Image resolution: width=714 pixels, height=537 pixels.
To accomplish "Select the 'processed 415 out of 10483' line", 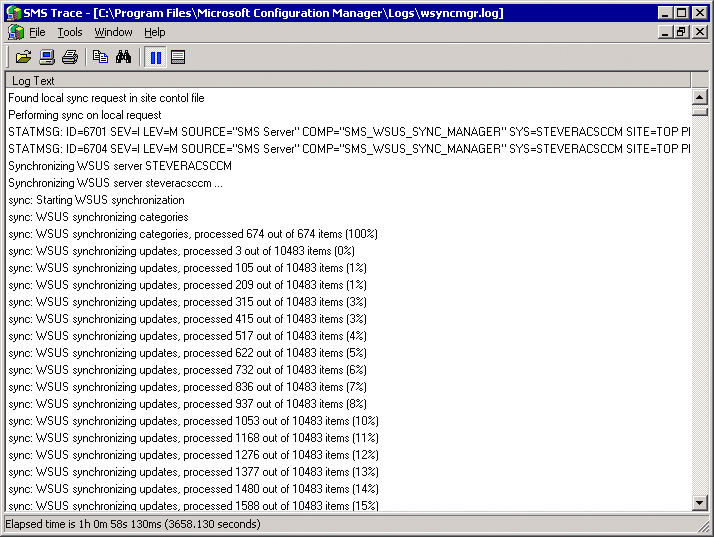I will pos(348,319).
